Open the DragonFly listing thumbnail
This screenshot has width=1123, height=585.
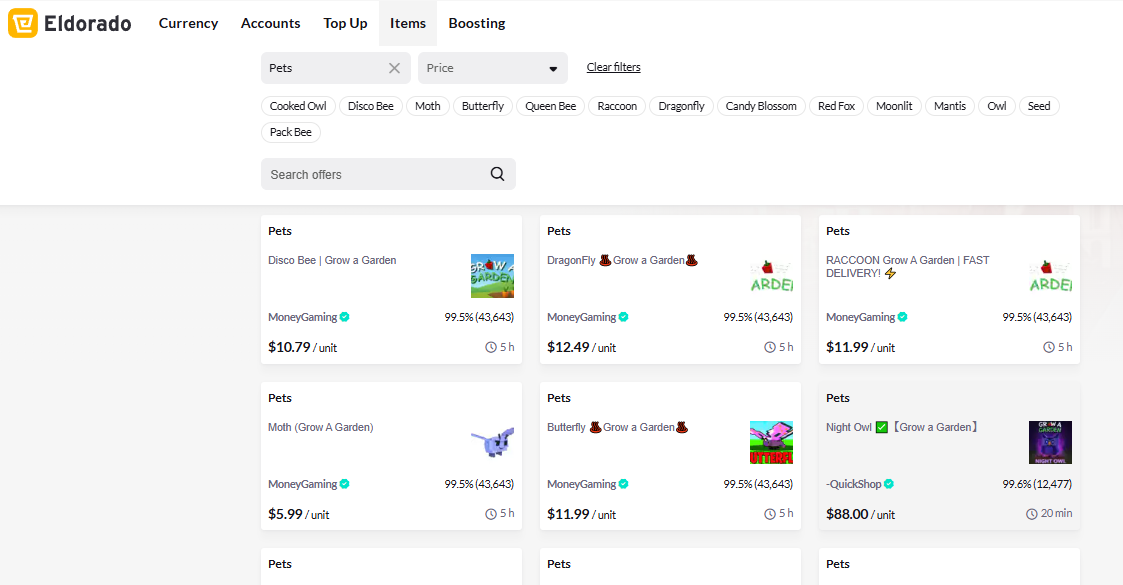pos(771,276)
